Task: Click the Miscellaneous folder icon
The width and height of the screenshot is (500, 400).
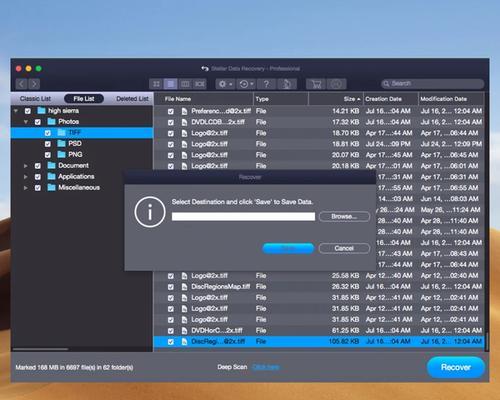Action: tap(51, 187)
